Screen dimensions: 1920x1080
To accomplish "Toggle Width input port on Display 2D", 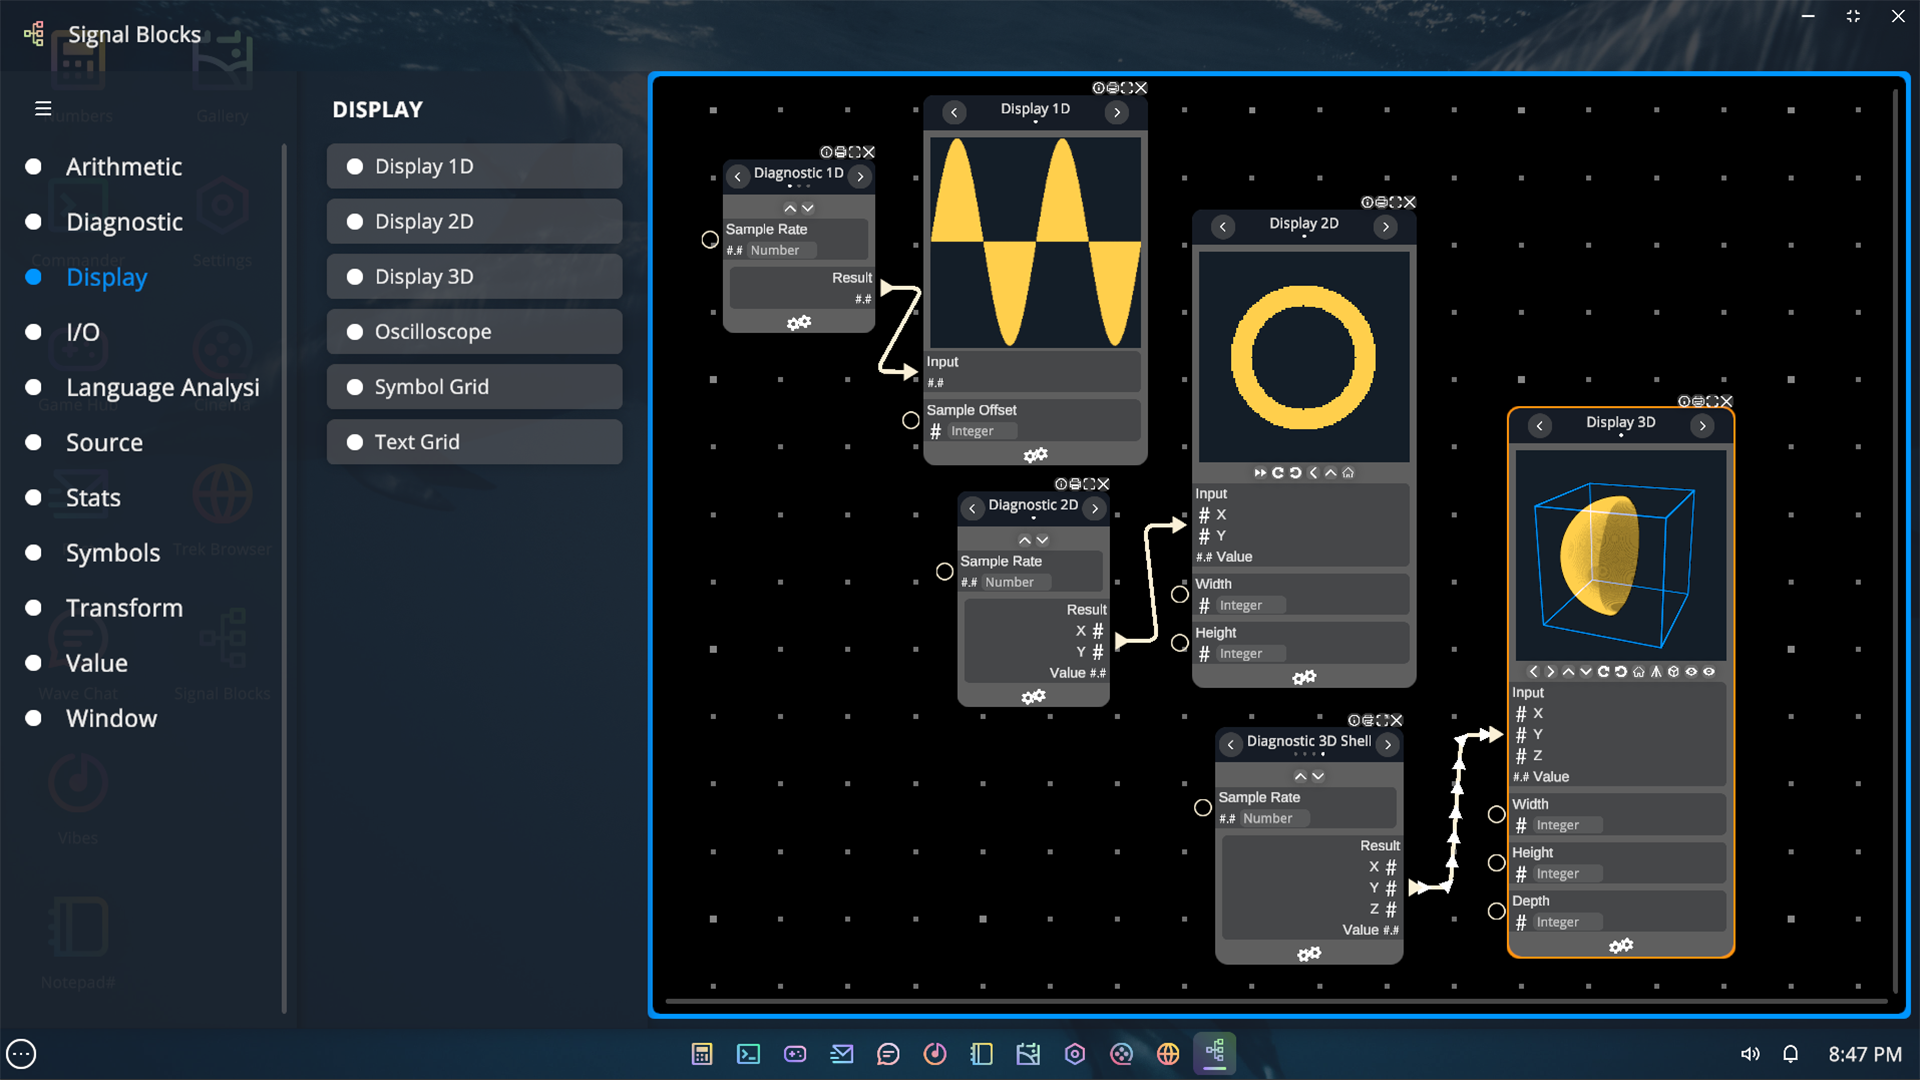I will (x=1180, y=595).
